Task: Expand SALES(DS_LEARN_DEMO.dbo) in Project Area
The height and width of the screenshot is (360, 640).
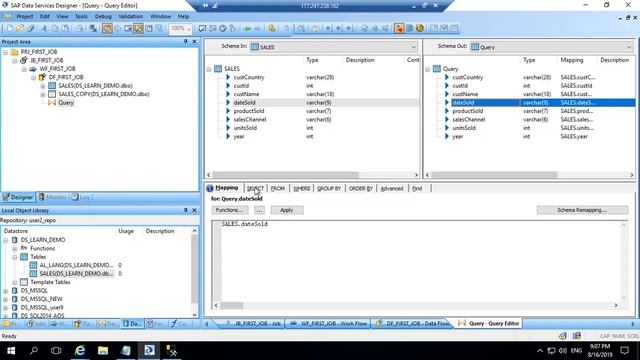Action: click(43, 86)
